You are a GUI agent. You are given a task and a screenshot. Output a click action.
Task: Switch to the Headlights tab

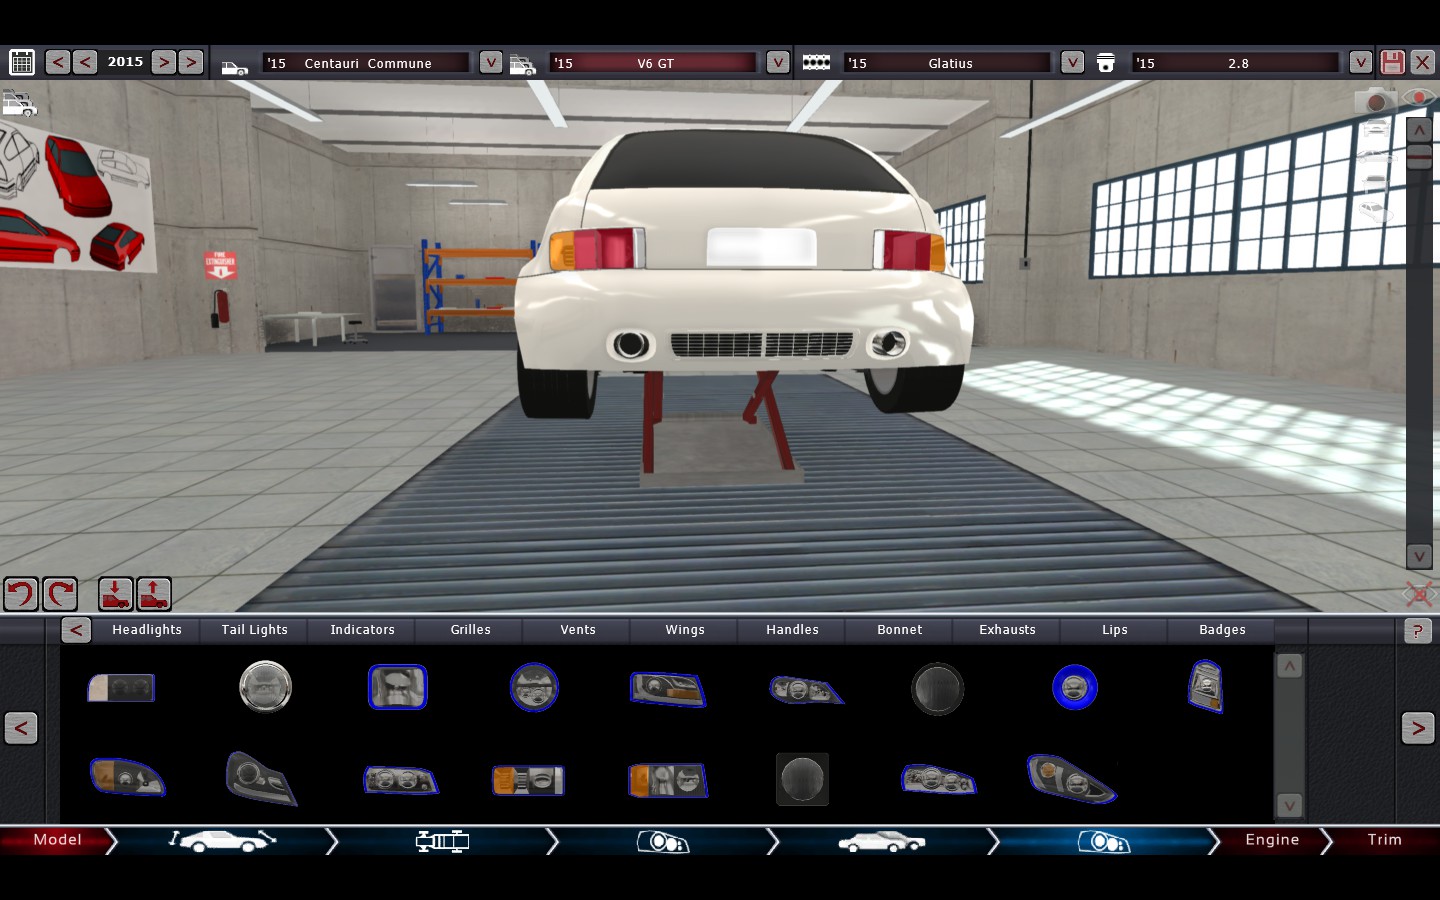click(x=147, y=630)
